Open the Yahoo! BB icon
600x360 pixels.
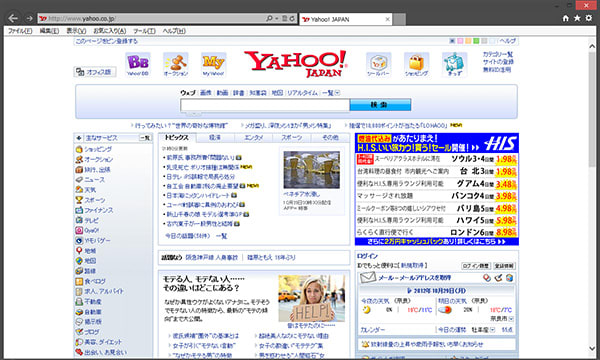tap(138, 64)
